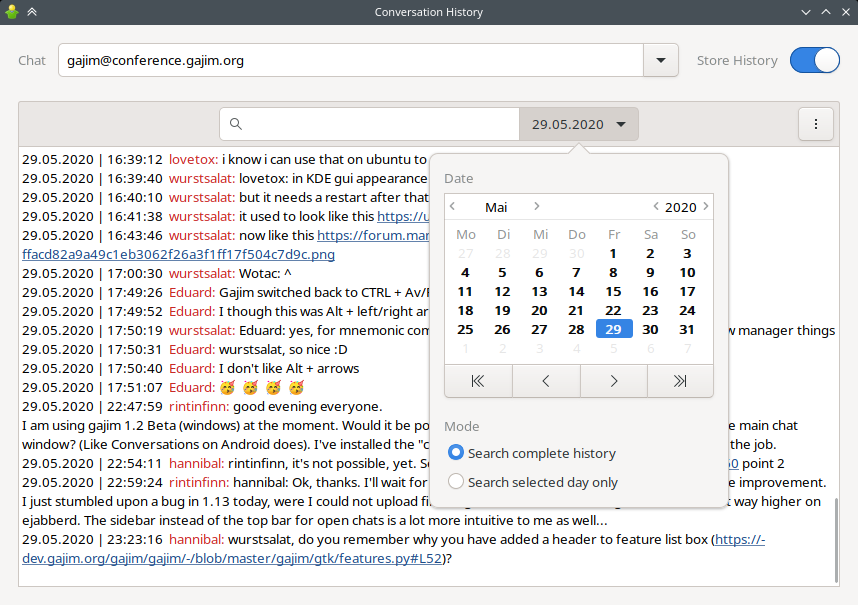Click the Eduard nickname at 17:50:40
This screenshot has height=605, width=858.
[x=192, y=368]
